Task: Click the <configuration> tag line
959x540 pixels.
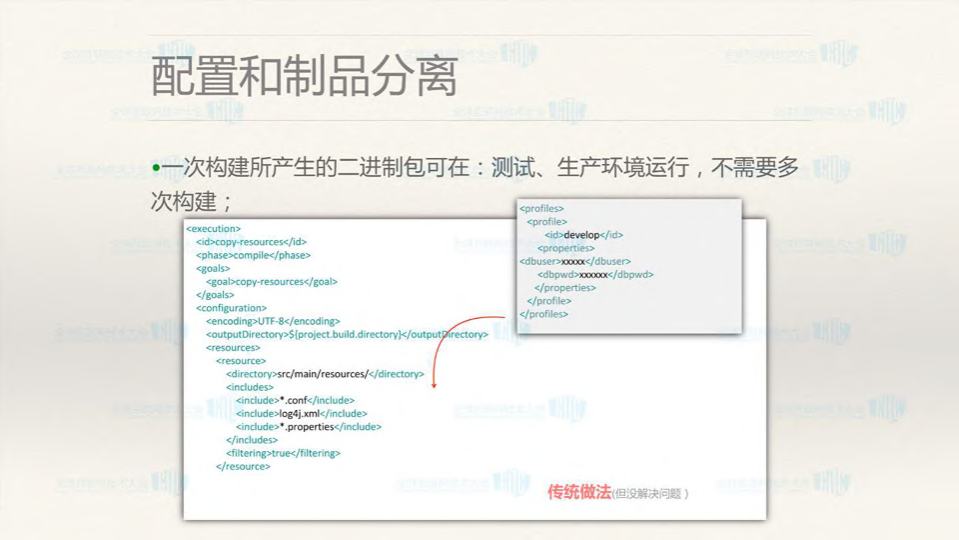Action: pos(231,308)
